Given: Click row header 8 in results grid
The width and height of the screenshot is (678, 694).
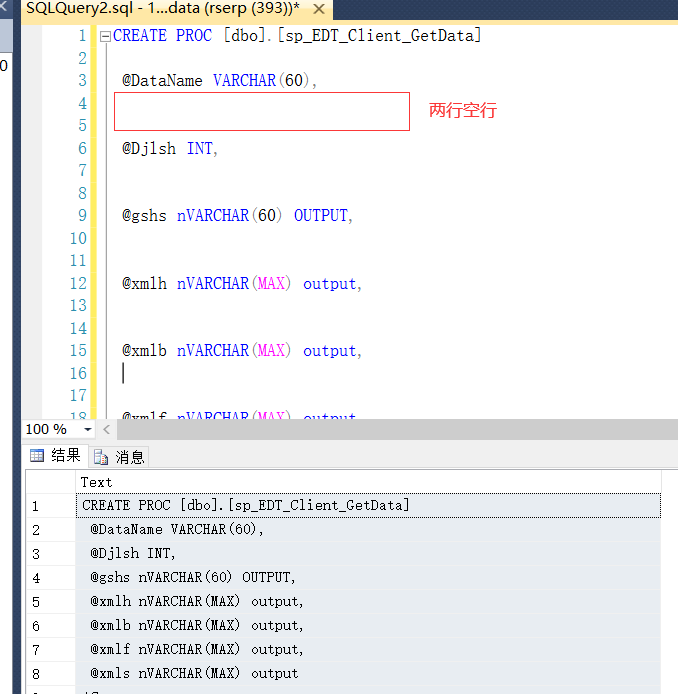Looking at the screenshot, I should [x=51, y=673].
